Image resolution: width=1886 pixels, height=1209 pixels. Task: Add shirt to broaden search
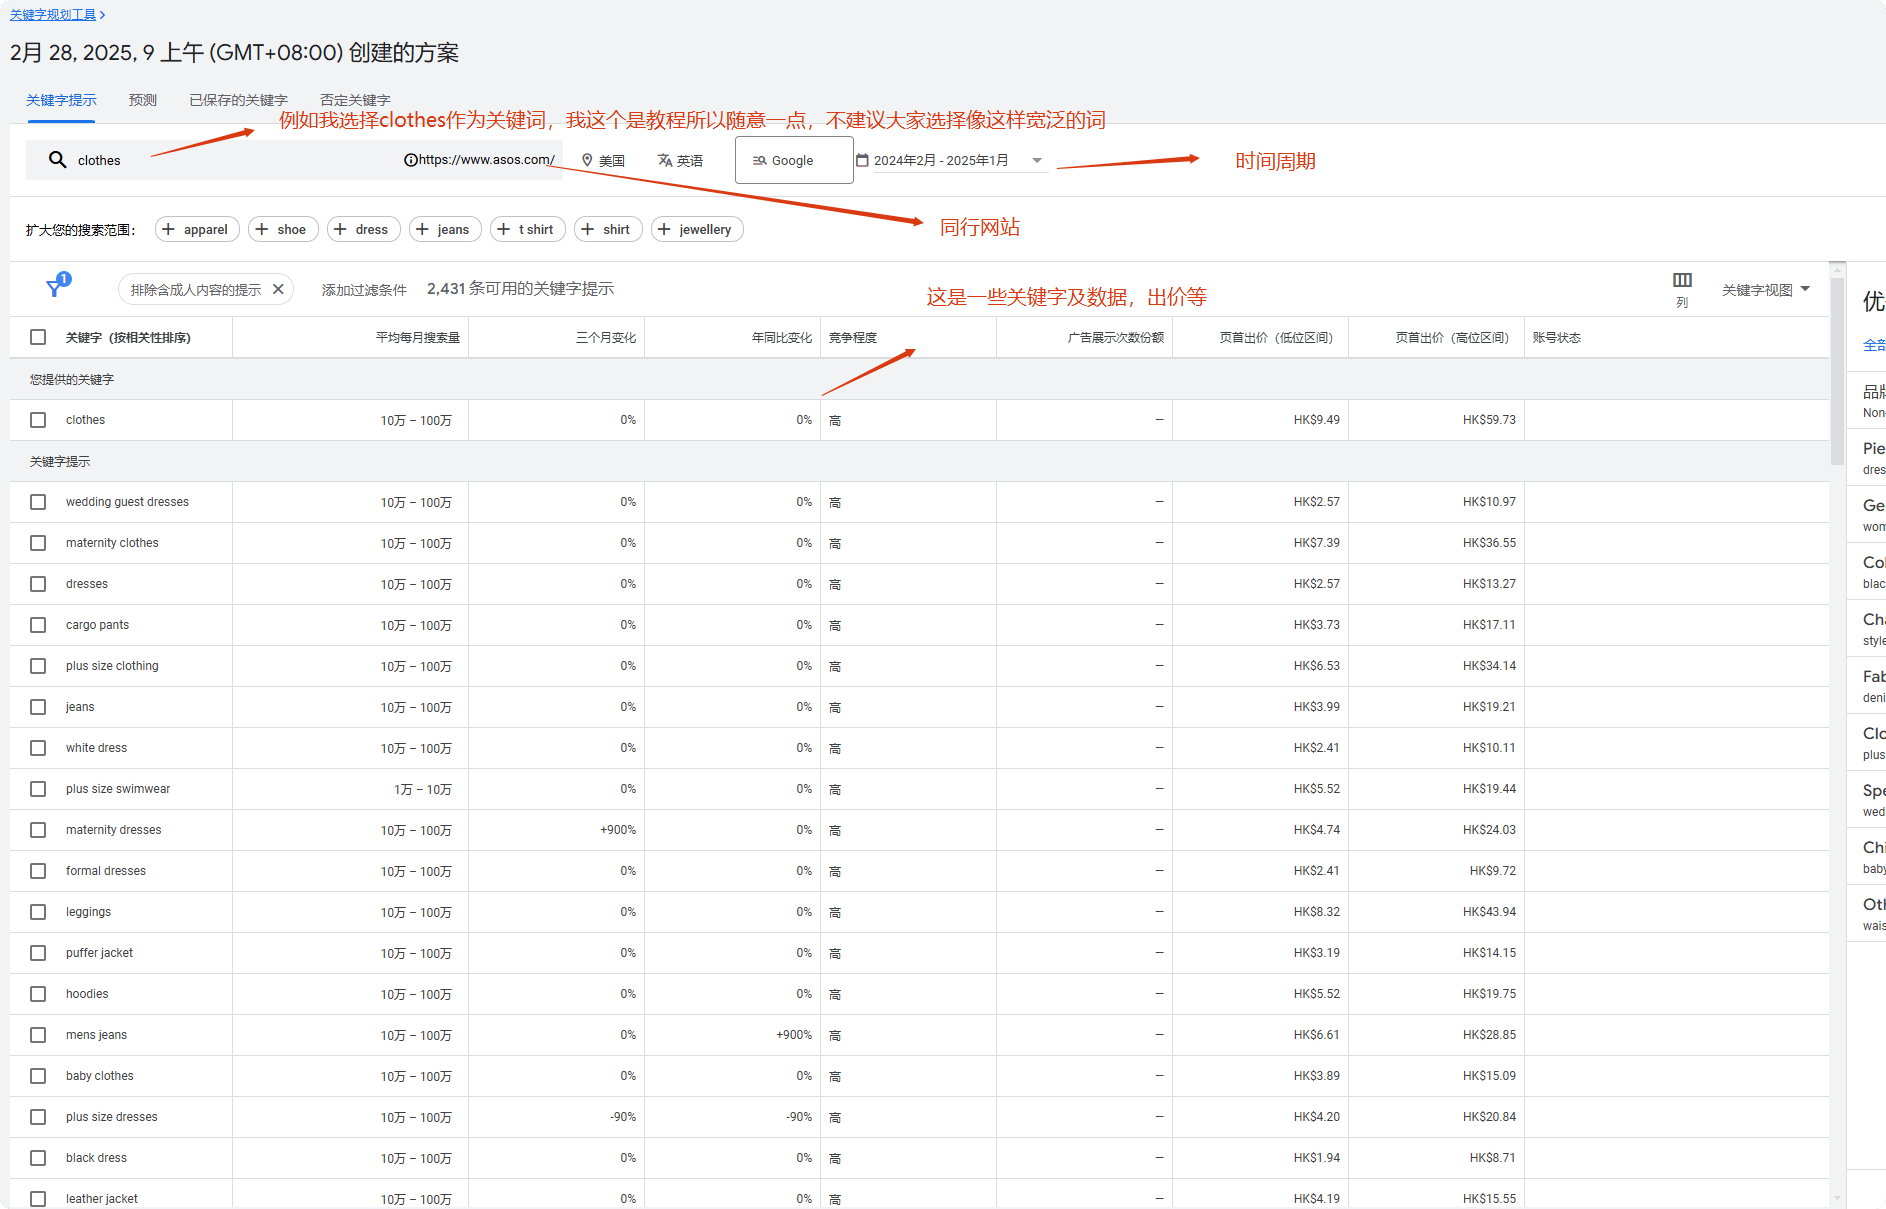coord(608,229)
